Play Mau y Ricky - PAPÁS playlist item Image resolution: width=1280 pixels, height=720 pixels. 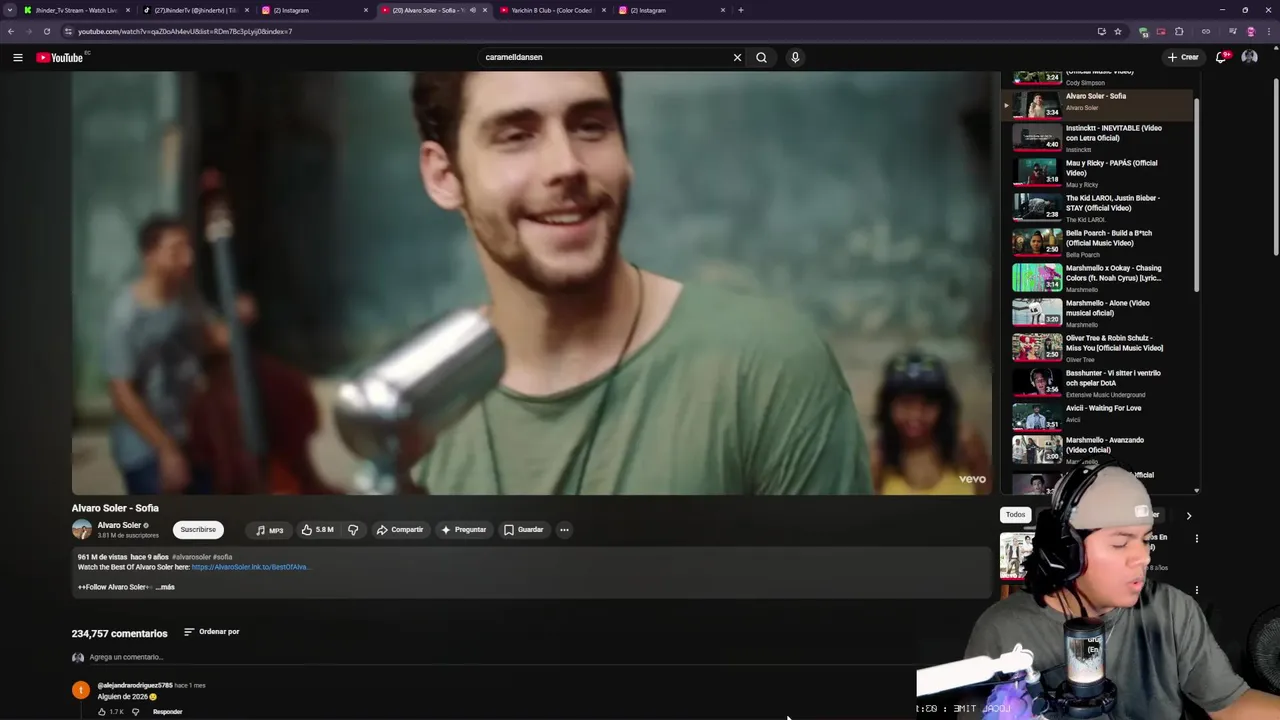[1098, 173]
